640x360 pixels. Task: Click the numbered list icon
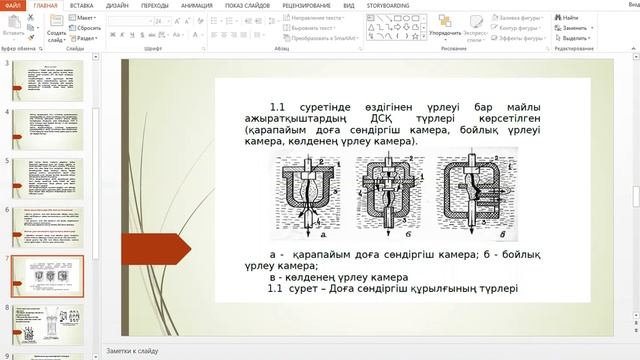tap(229, 21)
